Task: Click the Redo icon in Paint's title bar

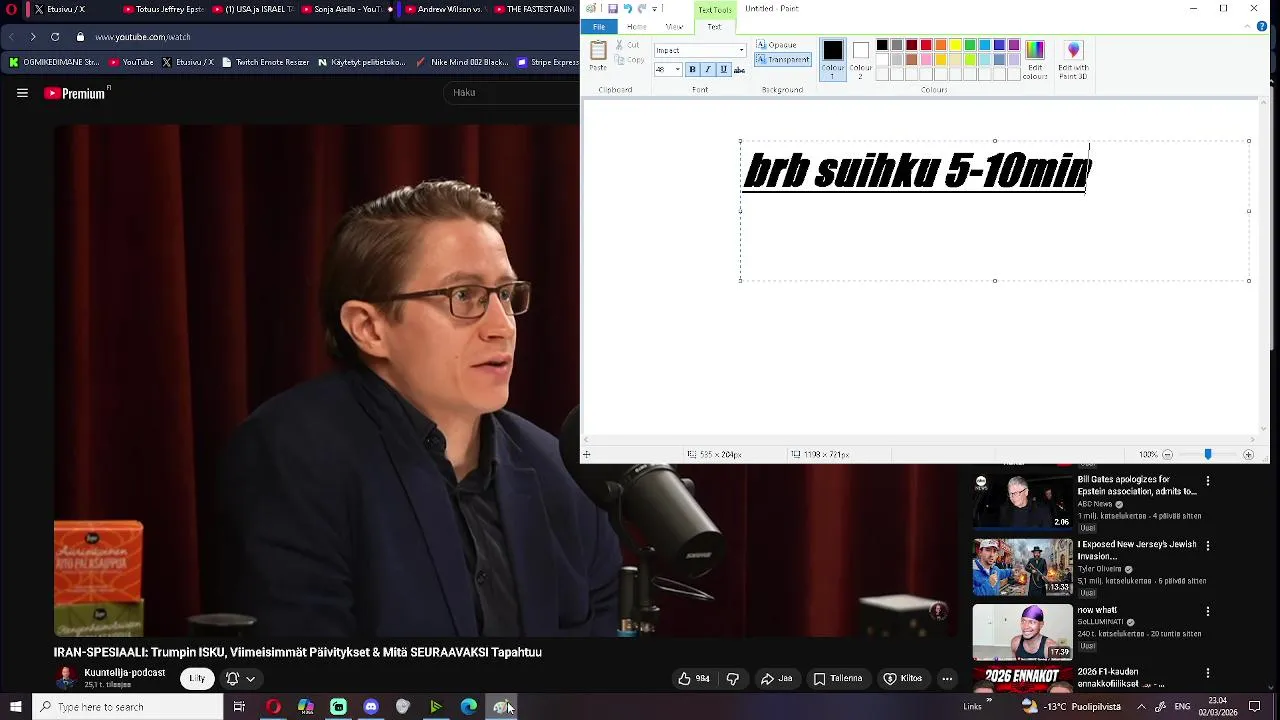Action: coord(642,8)
